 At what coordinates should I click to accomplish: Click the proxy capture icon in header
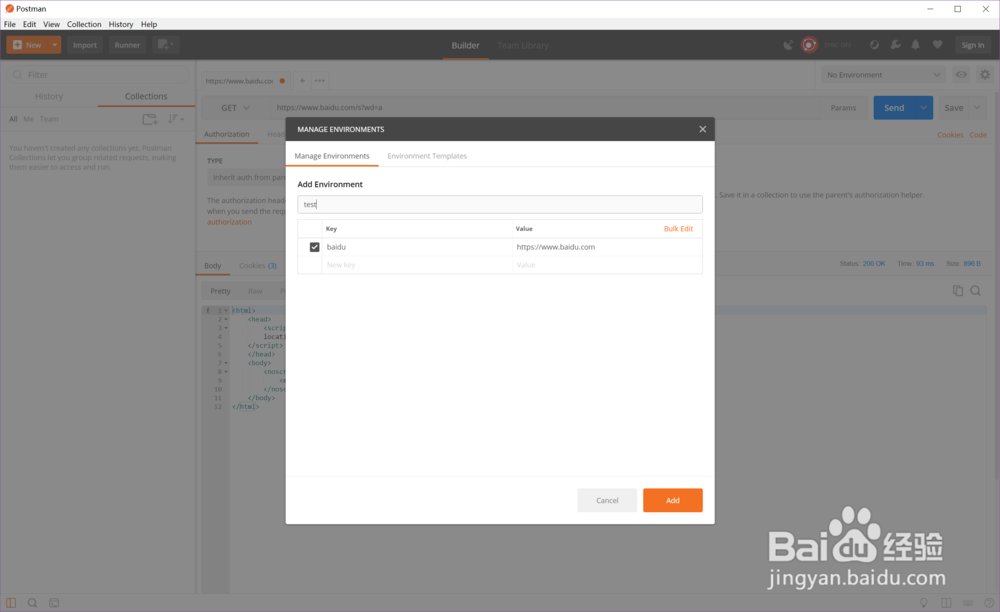[874, 45]
